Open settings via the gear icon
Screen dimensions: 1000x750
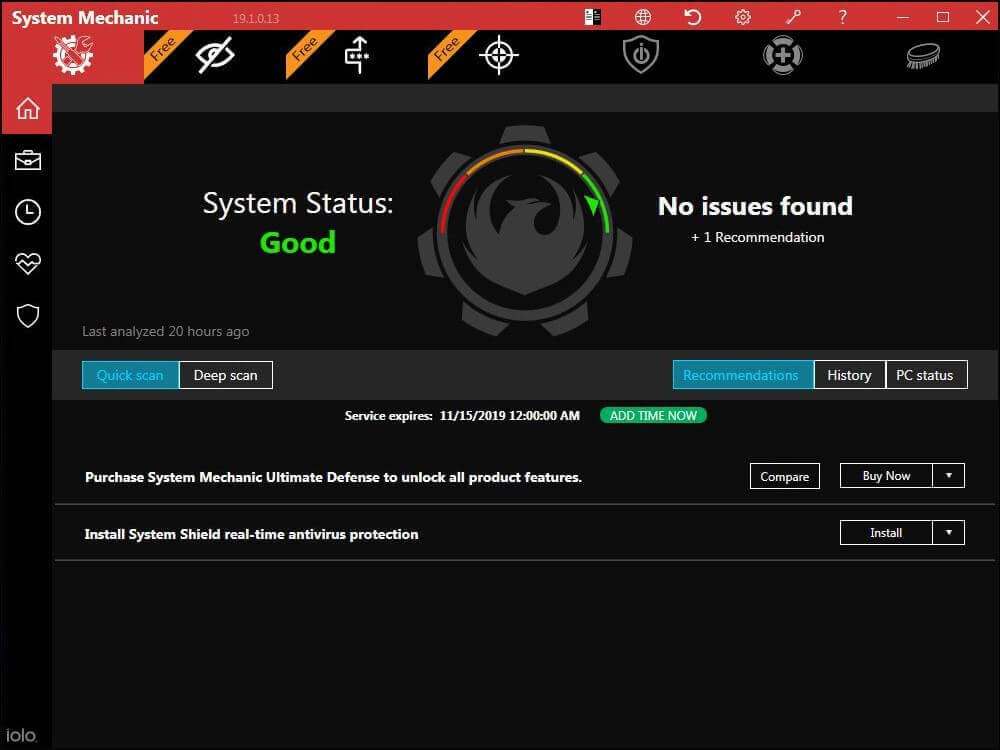pyautogui.click(x=742, y=16)
